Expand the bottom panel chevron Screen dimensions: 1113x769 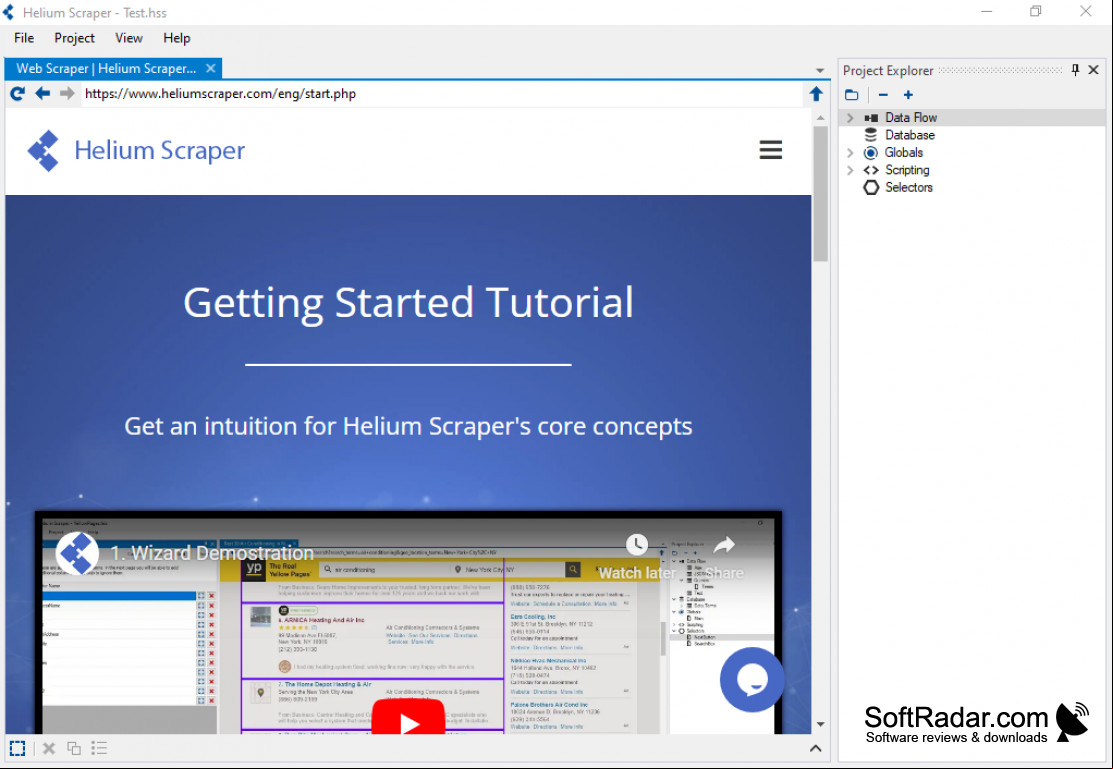816,748
